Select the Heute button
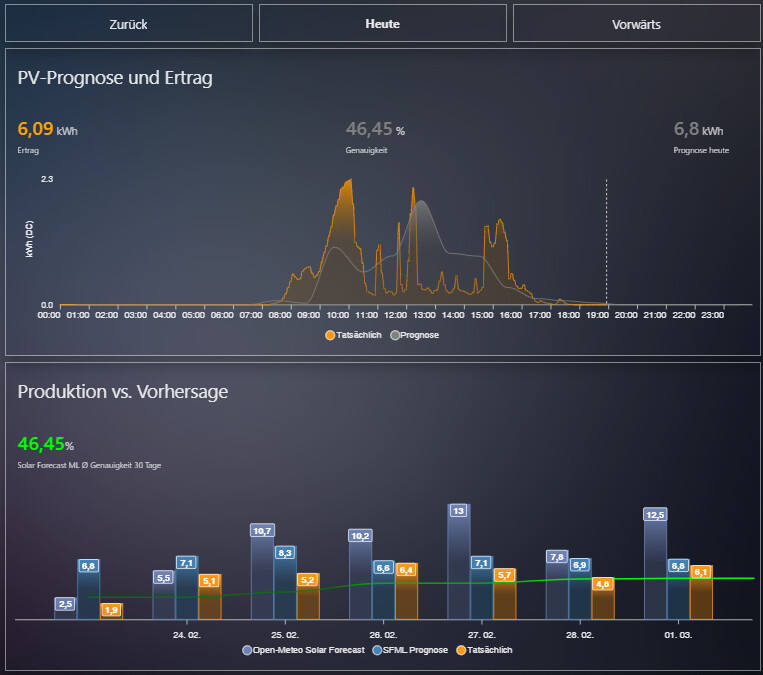763x675 pixels. click(x=382, y=23)
